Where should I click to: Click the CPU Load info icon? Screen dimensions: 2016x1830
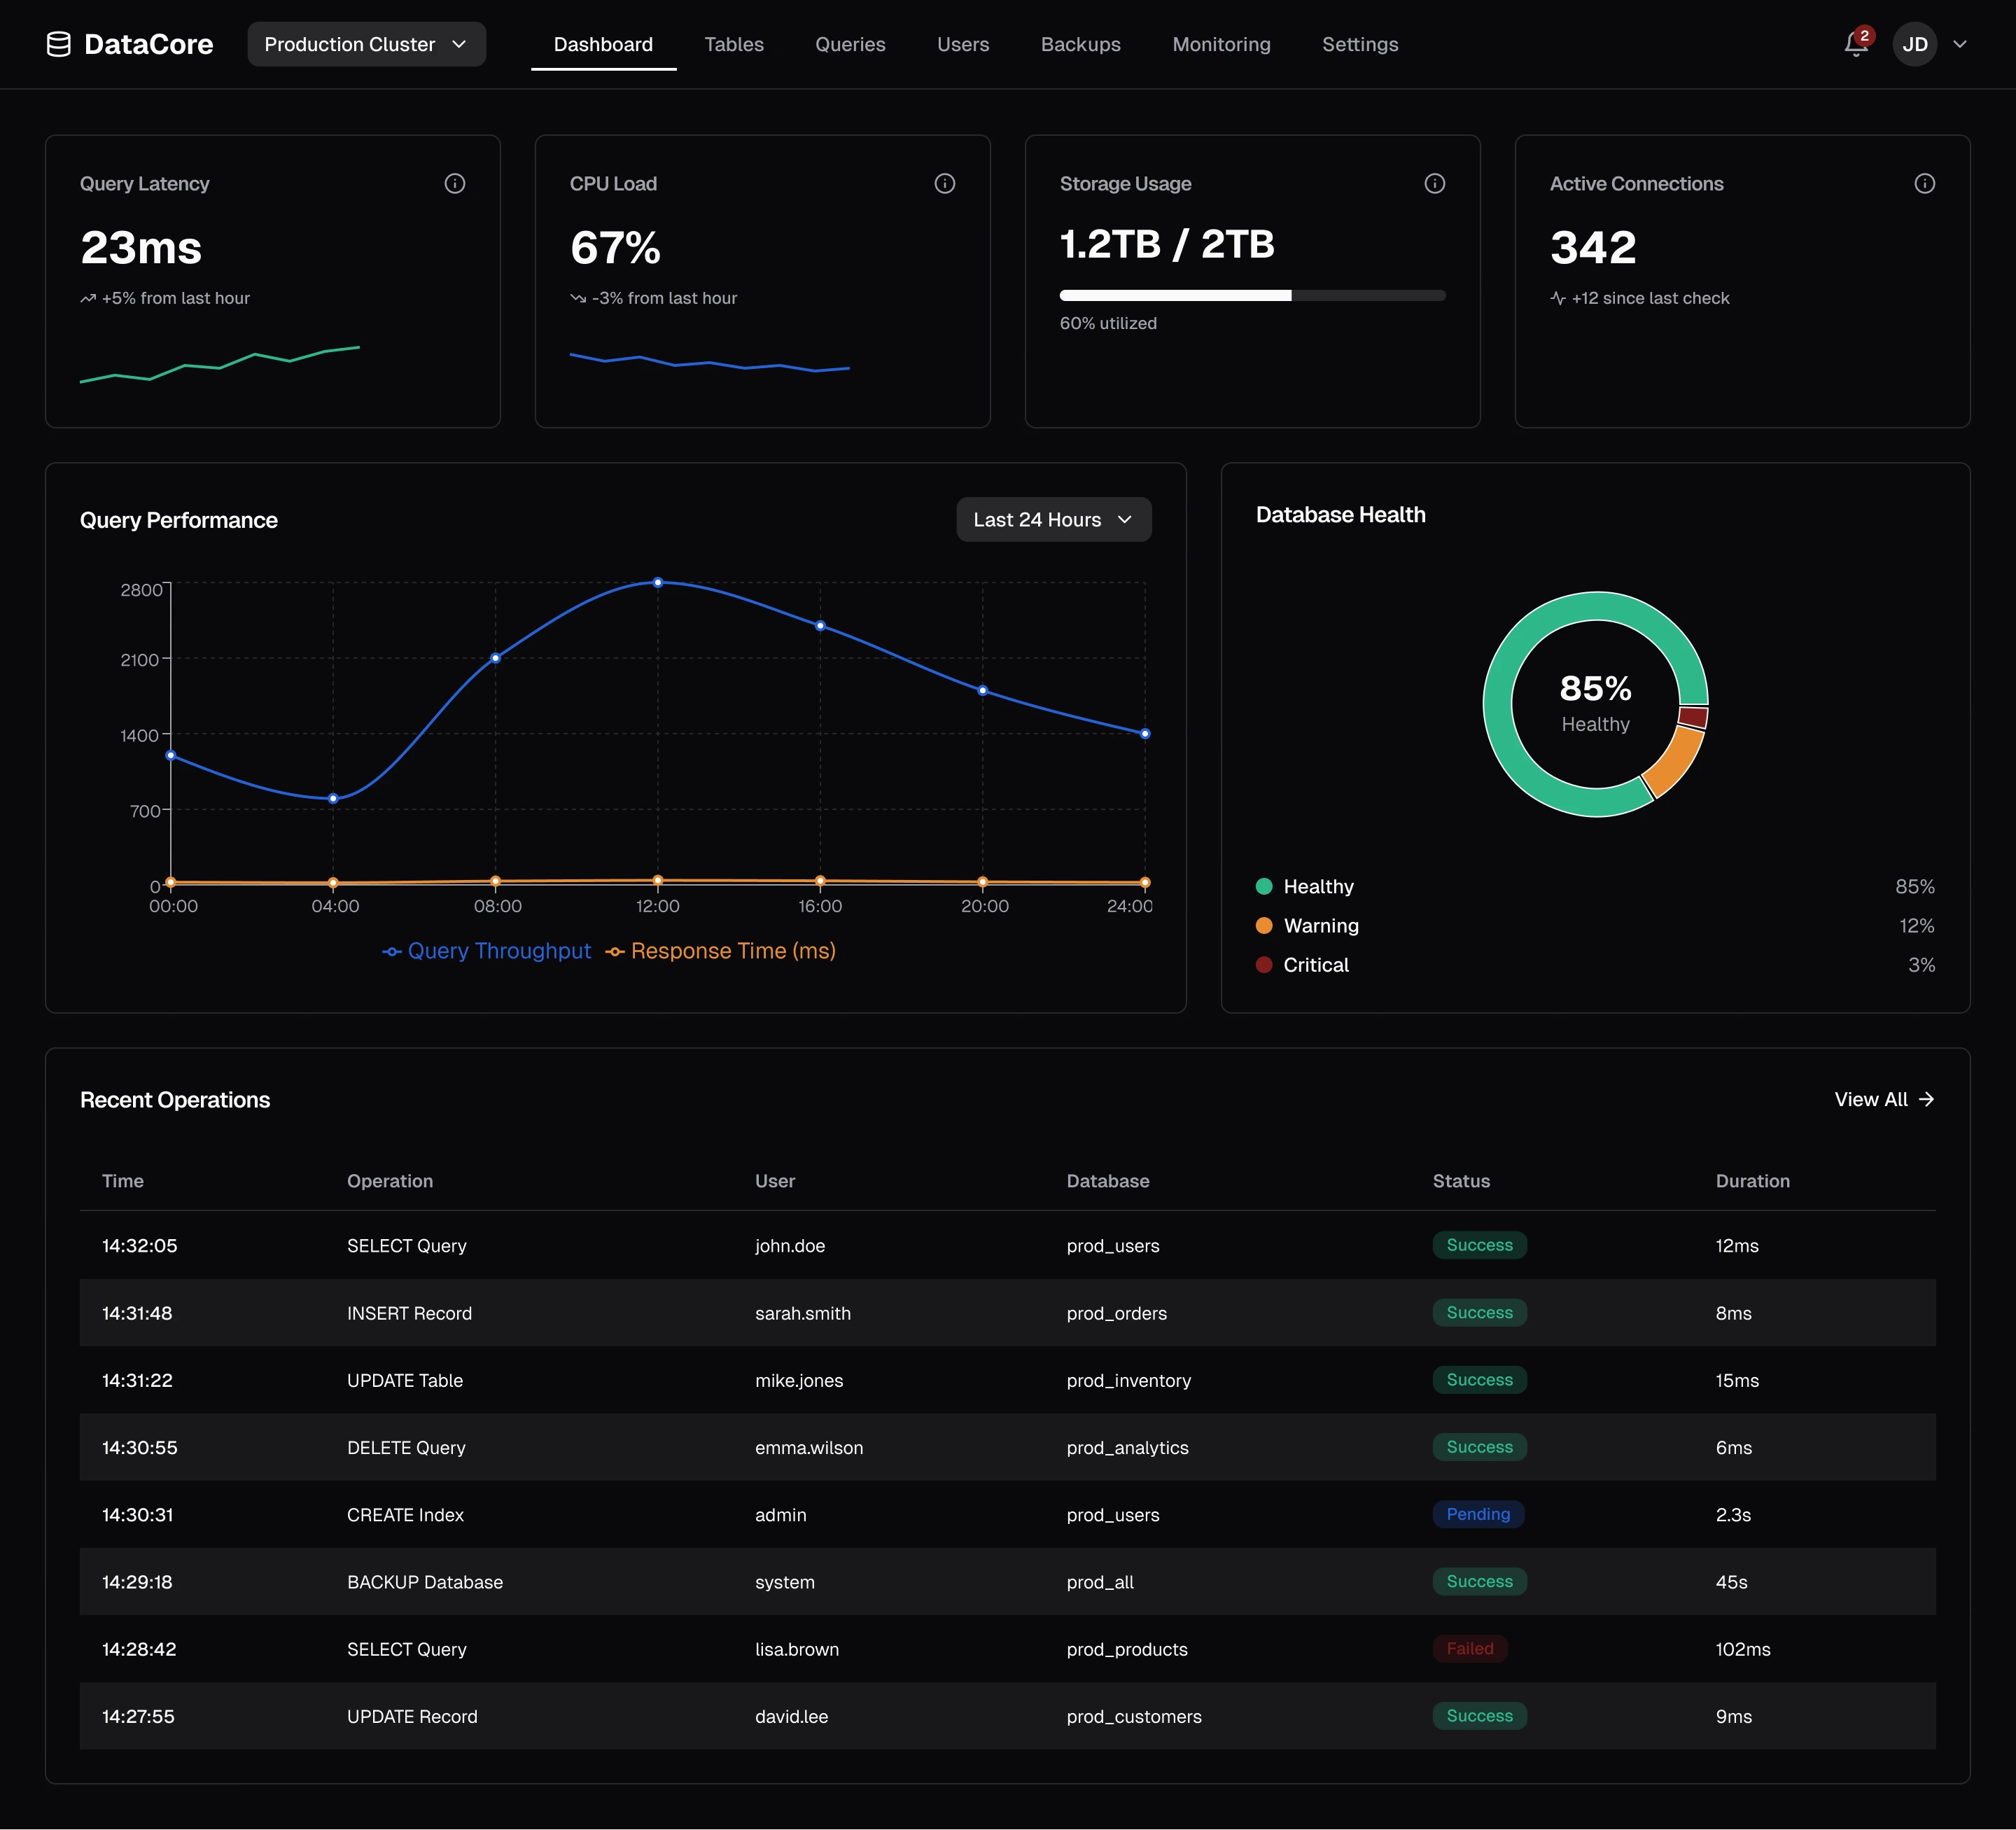[944, 183]
